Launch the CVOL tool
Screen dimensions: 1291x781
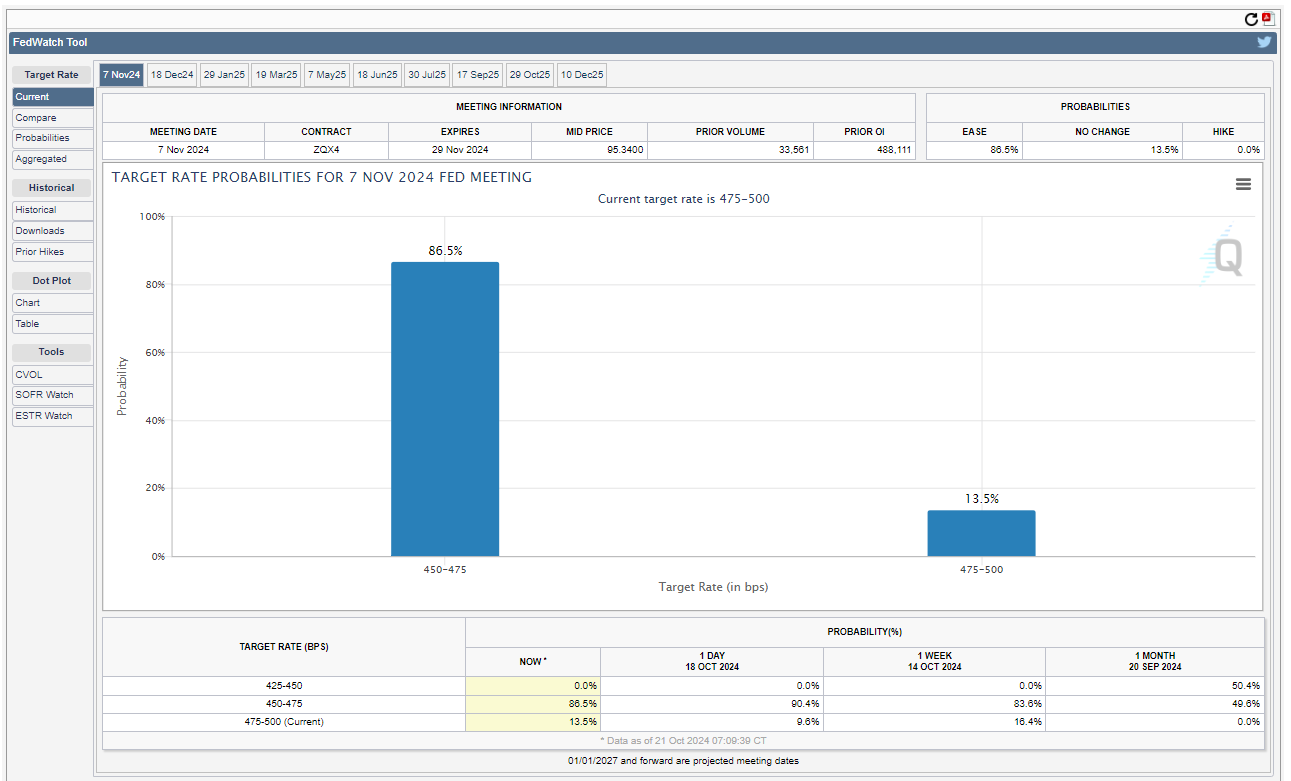(x=53, y=375)
